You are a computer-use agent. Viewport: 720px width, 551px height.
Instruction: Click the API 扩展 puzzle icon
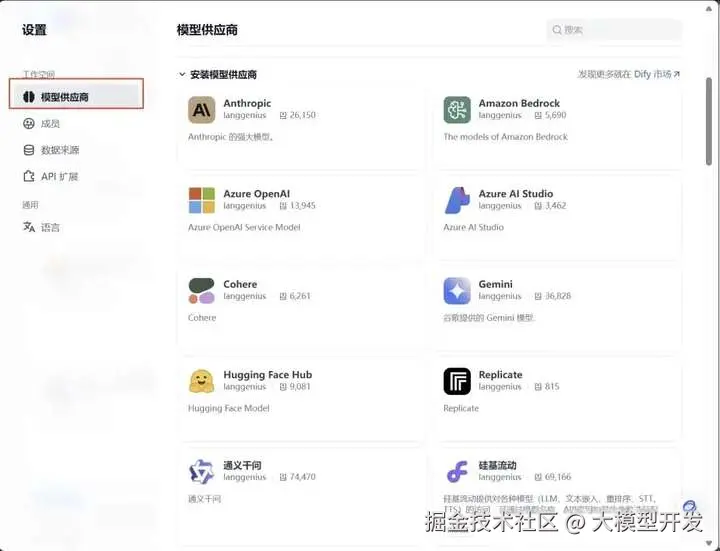tap(28, 176)
